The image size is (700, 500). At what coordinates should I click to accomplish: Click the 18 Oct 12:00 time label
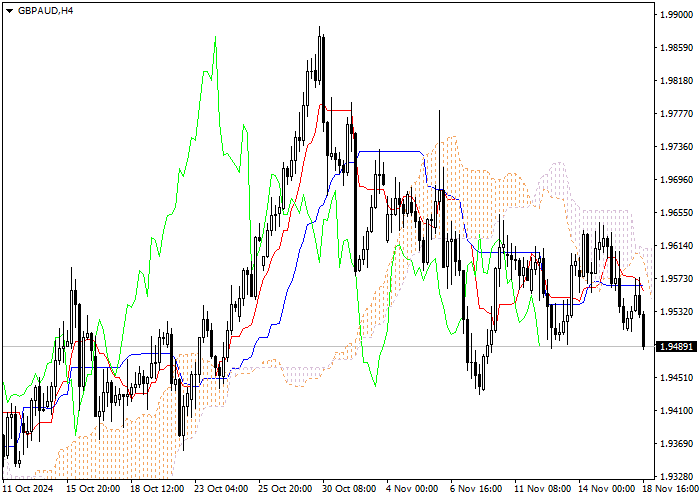point(158,489)
